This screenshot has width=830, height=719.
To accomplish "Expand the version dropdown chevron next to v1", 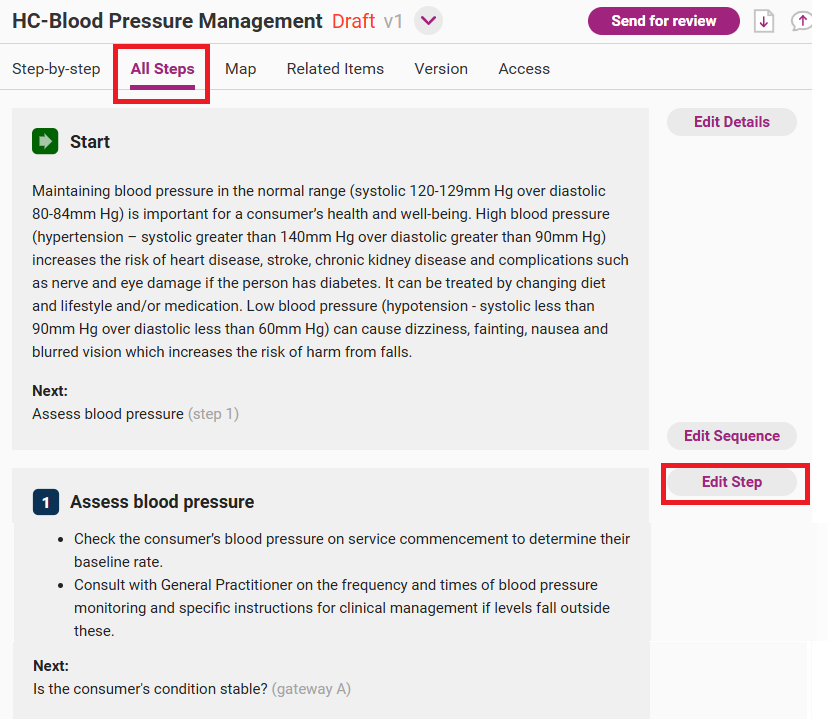I will (x=428, y=21).
